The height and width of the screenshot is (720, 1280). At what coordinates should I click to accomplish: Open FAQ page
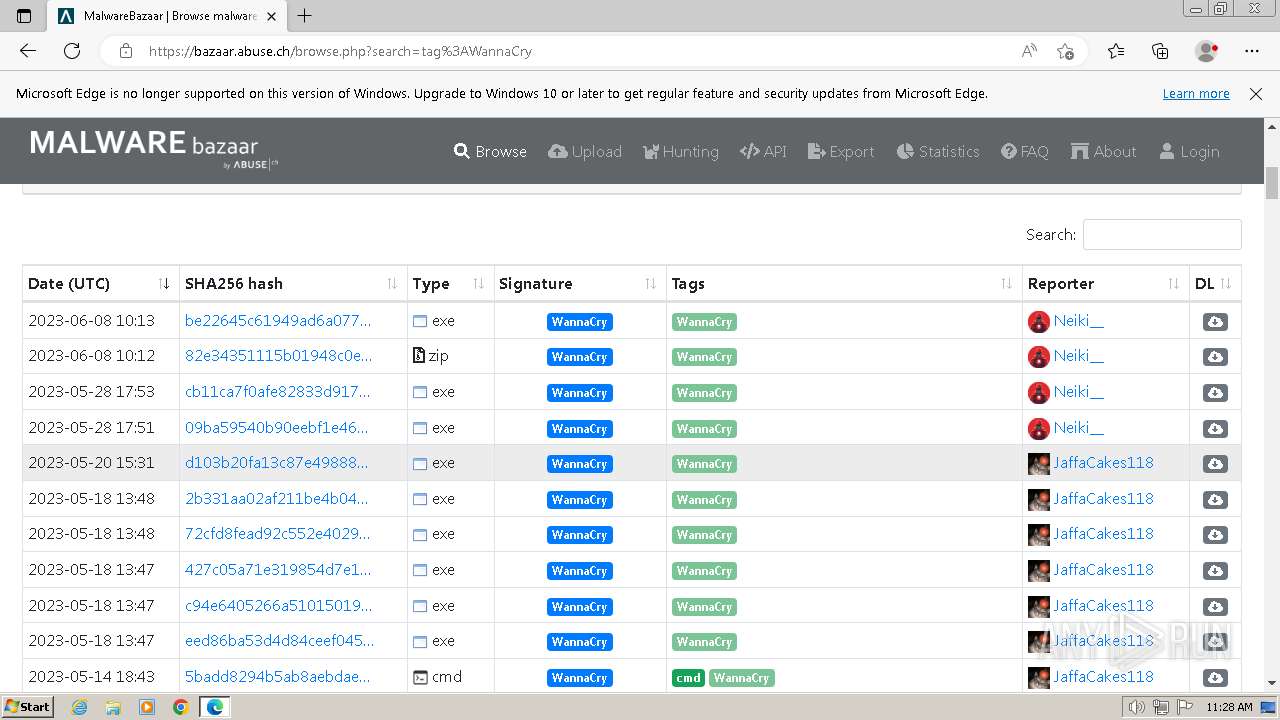(1025, 152)
